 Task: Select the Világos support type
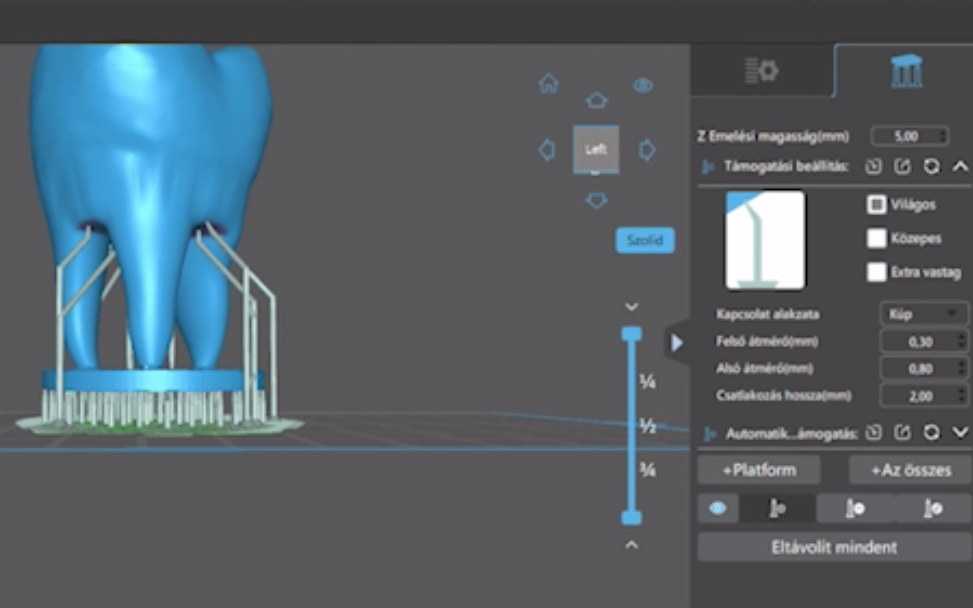click(x=877, y=205)
